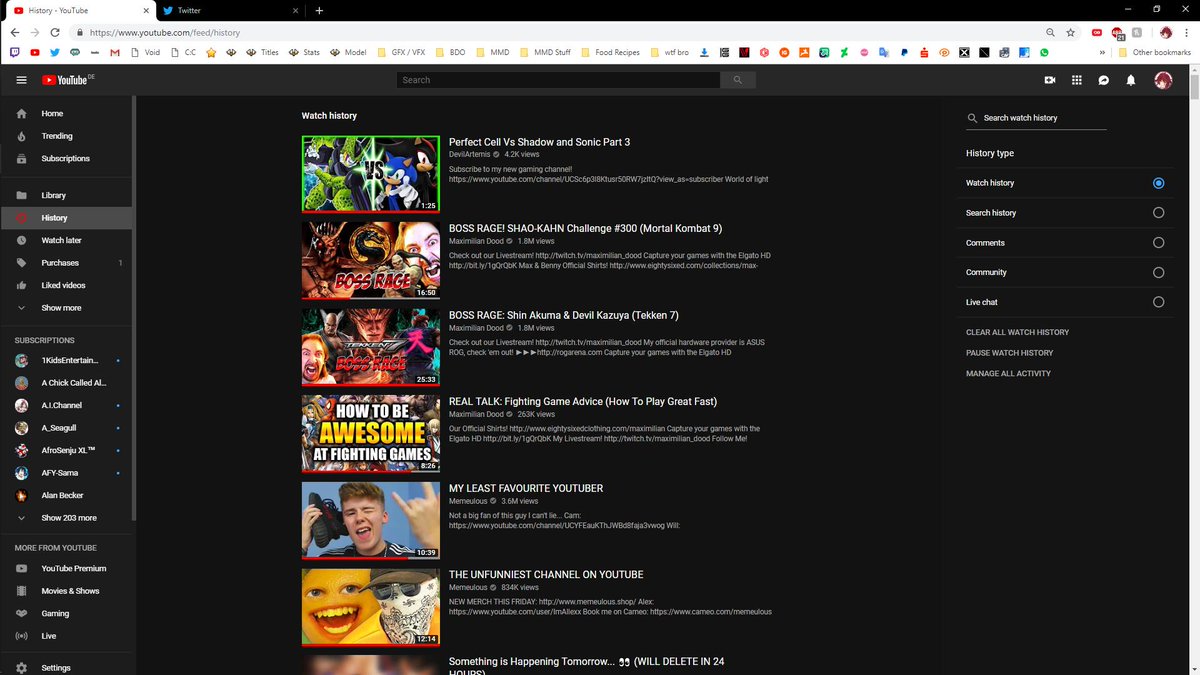Open Gaming in sidebar
Image resolution: width=1200 pixels, height=675 pixels.
pos(66,613)
